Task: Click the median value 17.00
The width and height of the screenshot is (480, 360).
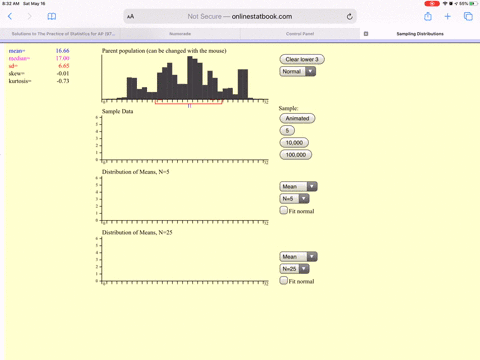Action: click(62, 58)
